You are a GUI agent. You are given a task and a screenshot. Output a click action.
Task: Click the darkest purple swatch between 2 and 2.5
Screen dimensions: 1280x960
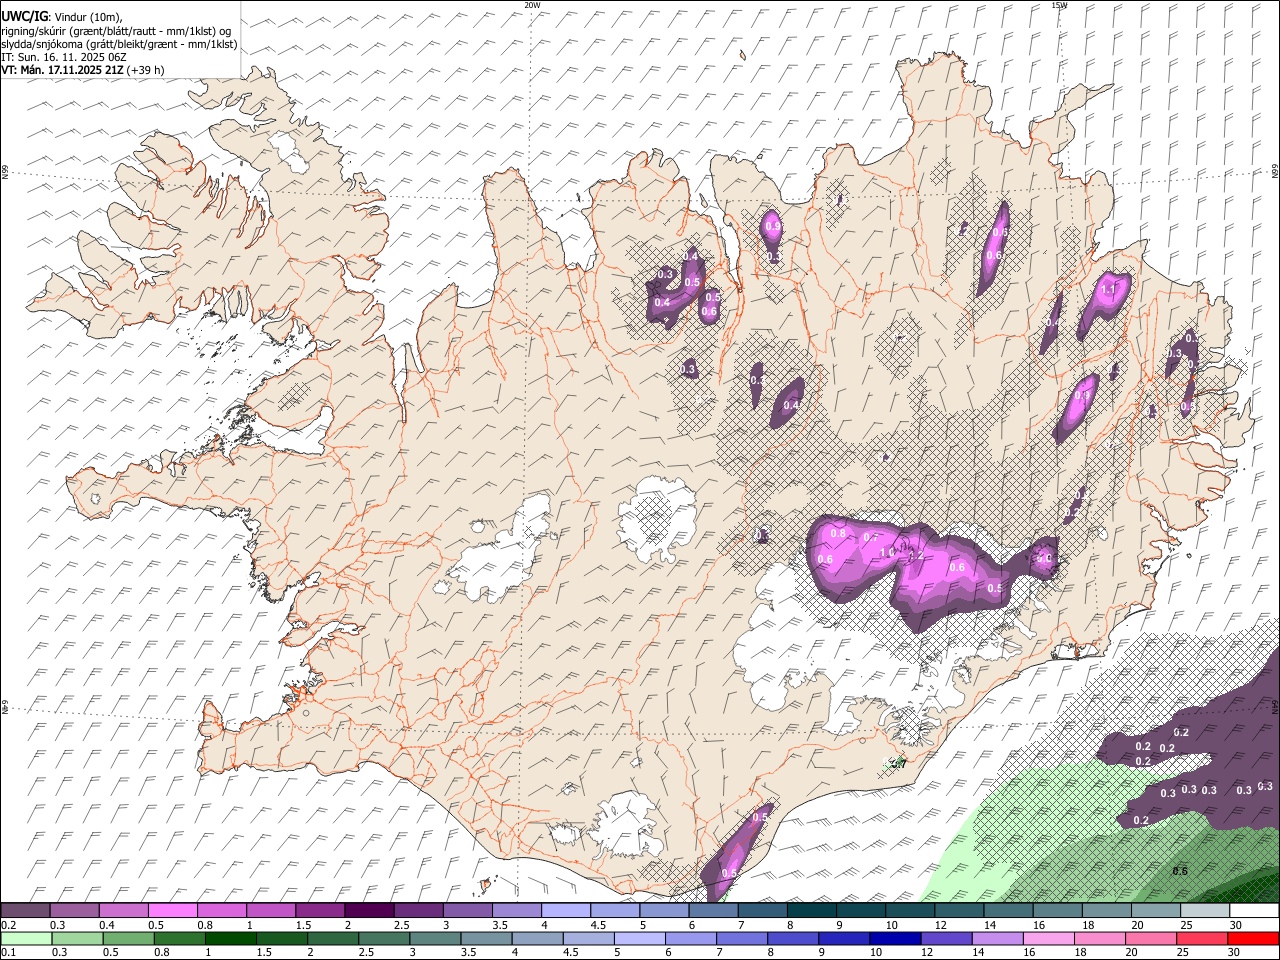click(368, 910)
